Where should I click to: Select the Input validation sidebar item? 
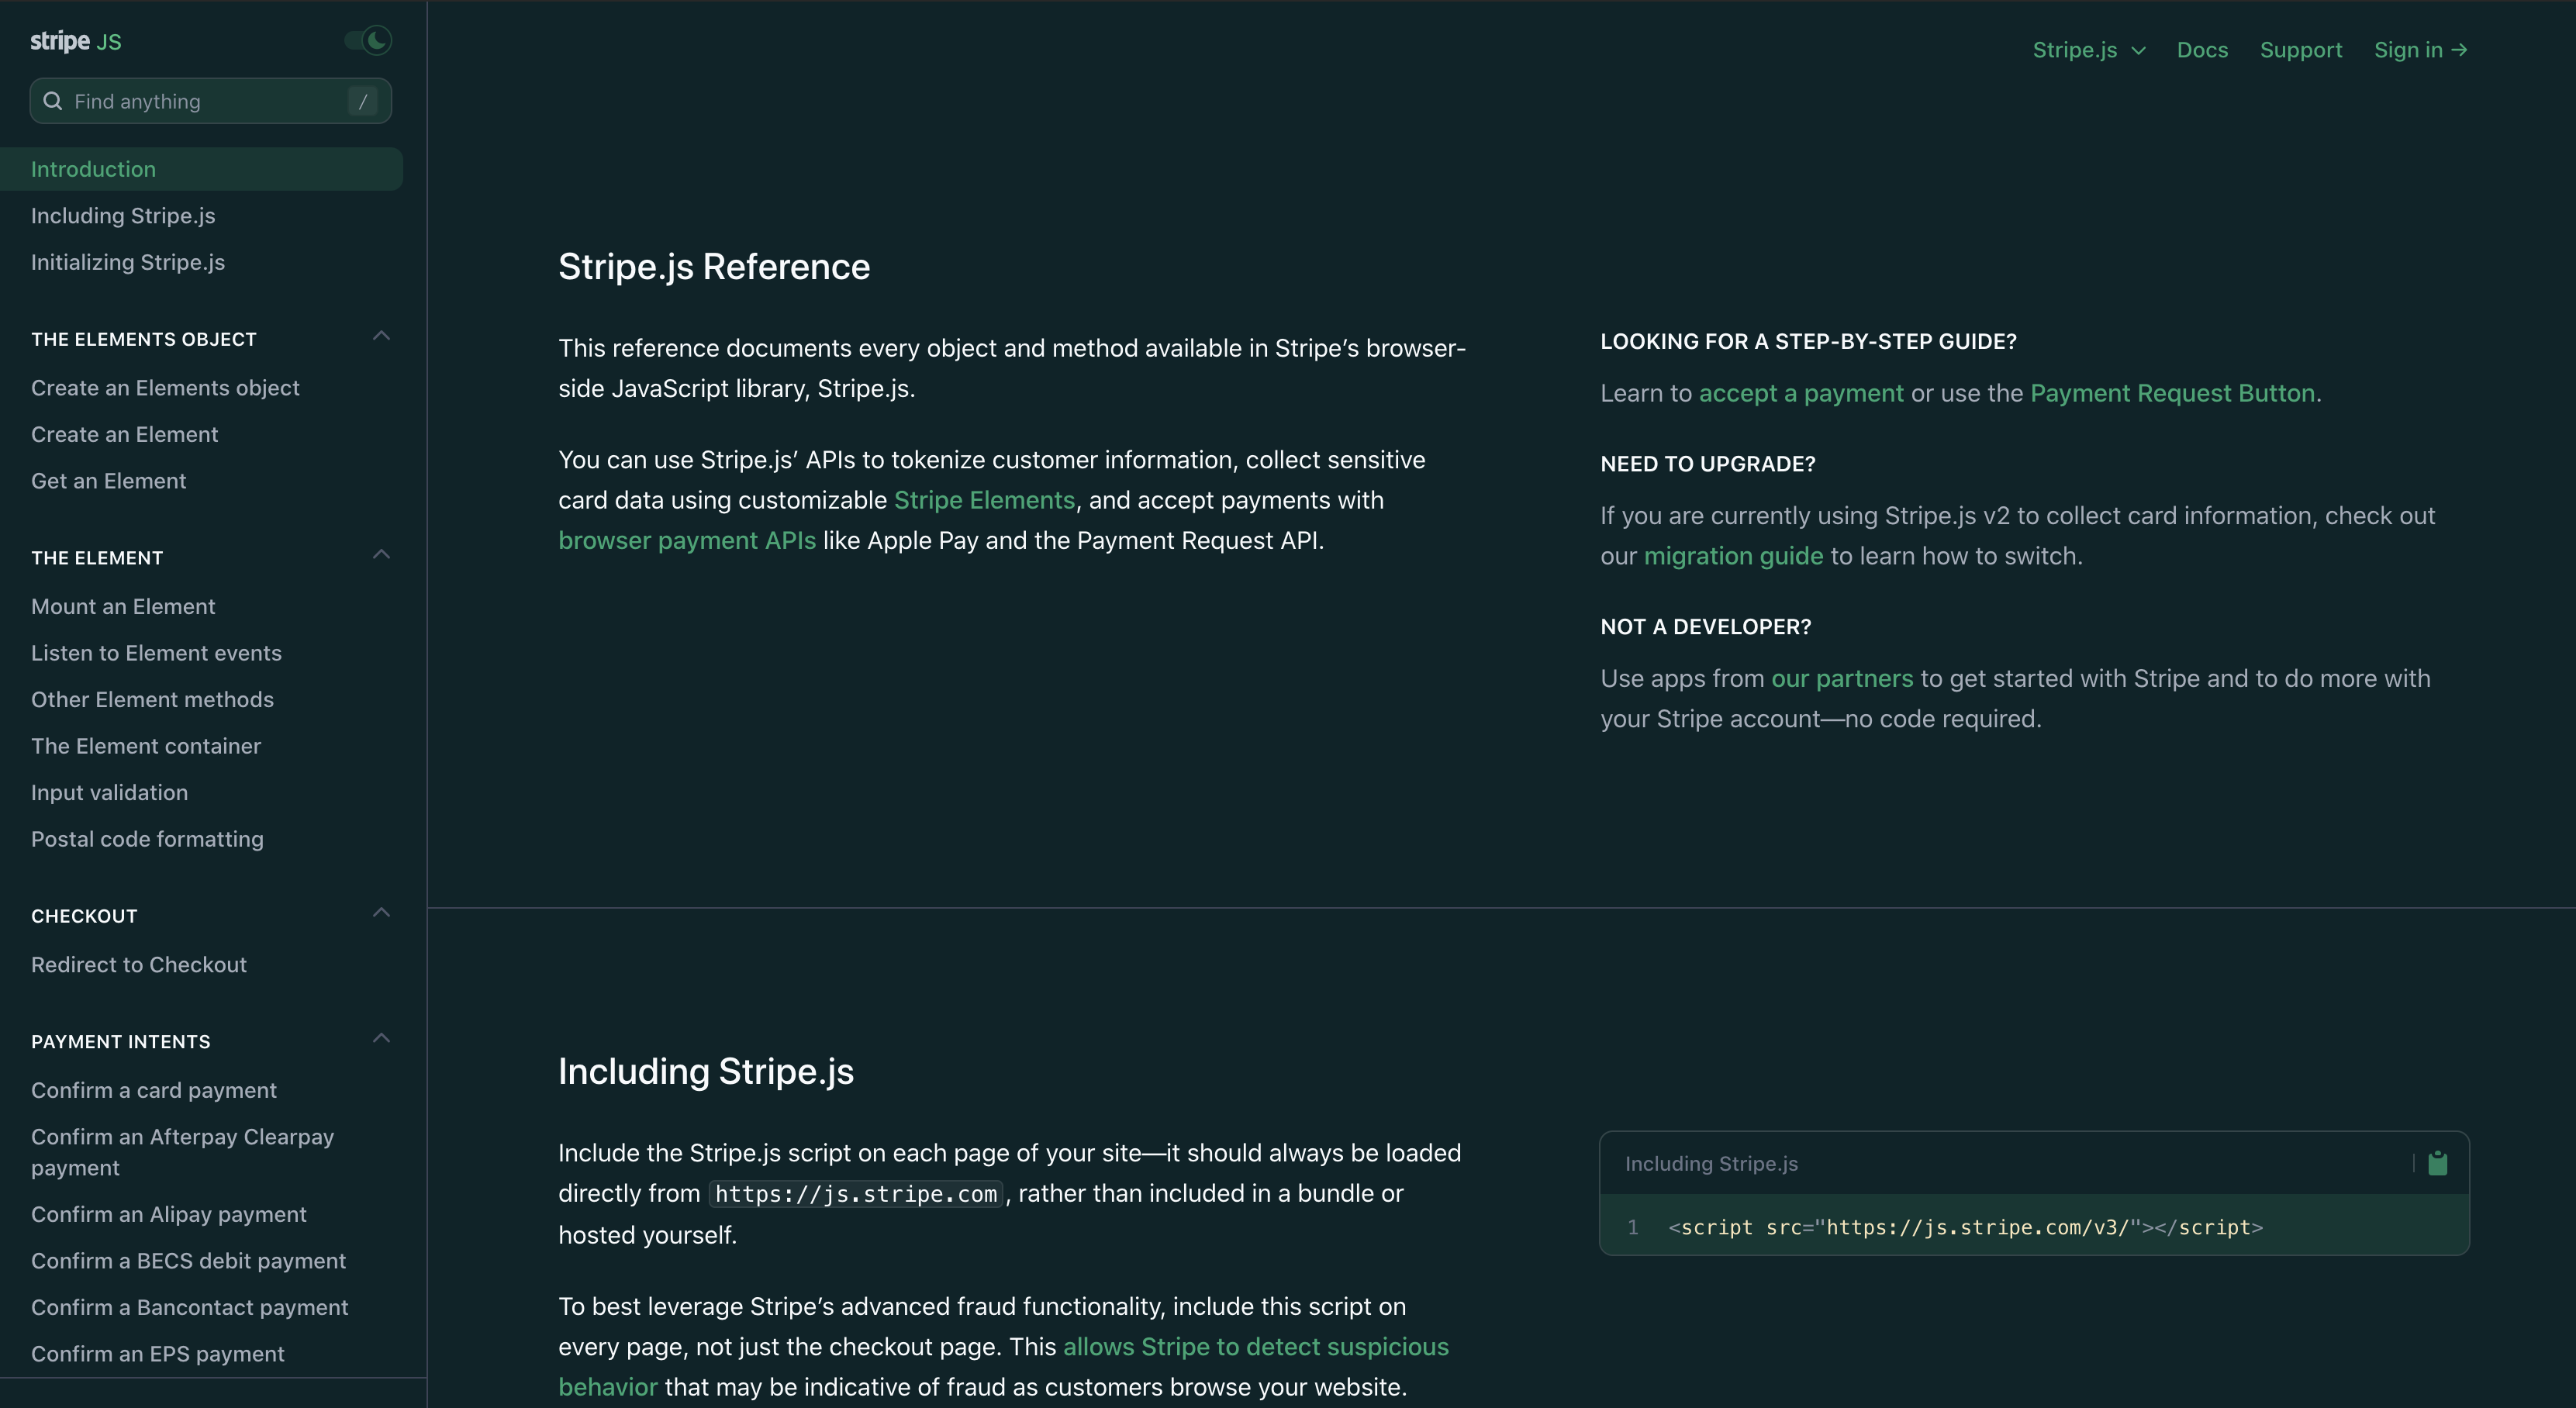coord(109,792)
